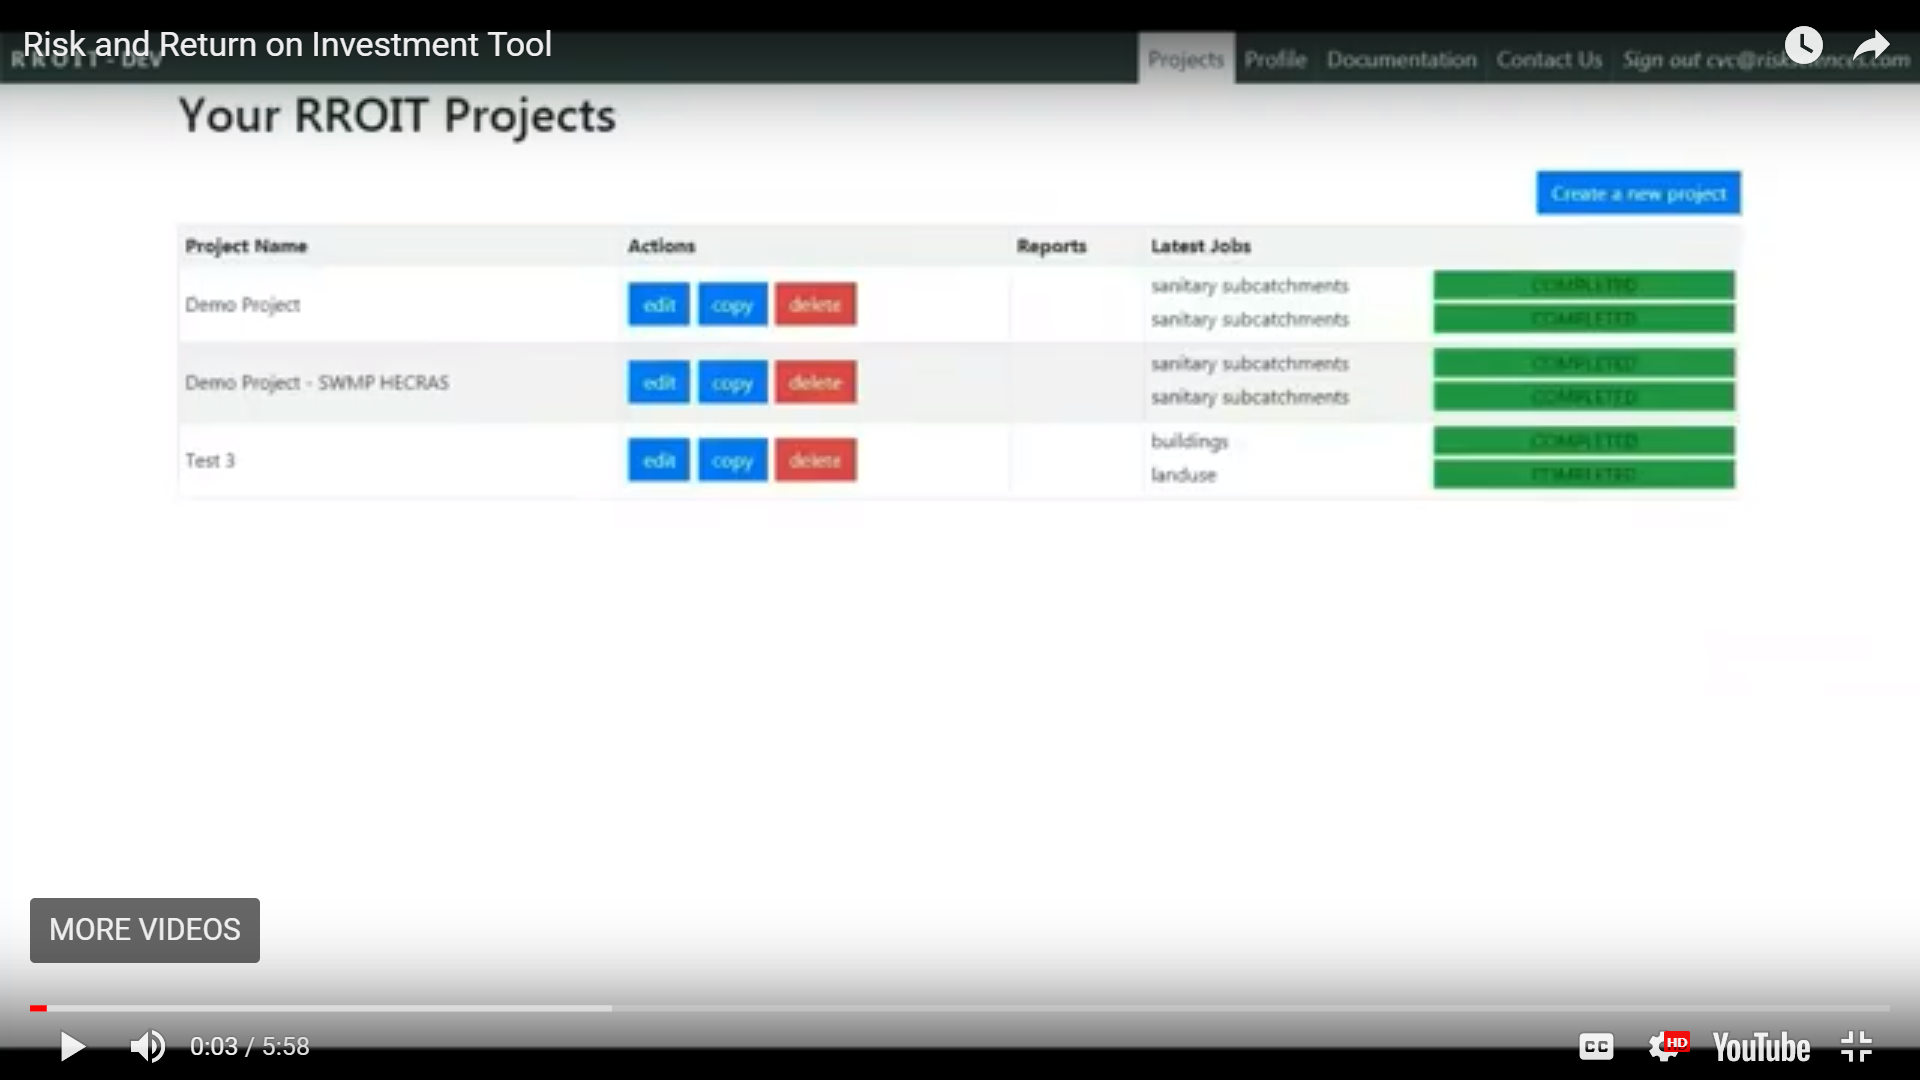The image size is (1920, 1080).
Task: Exit fullscreen mode
Action: click(x=1856, y=1046)
